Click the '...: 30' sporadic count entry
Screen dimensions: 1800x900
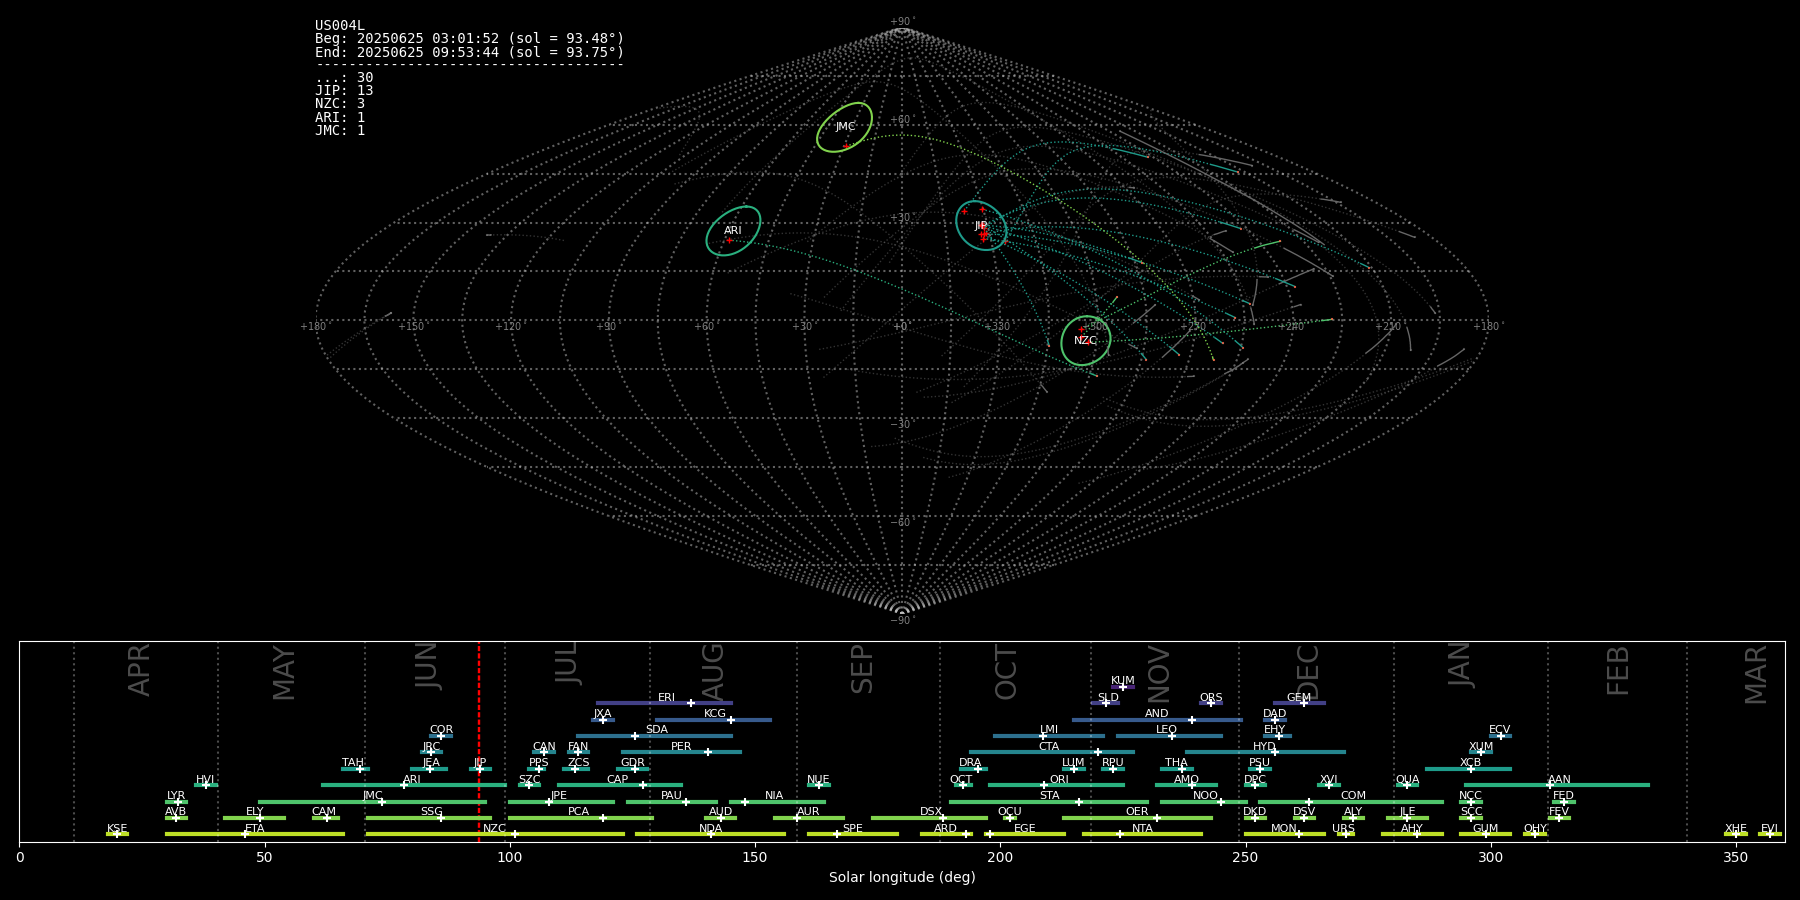344,78
